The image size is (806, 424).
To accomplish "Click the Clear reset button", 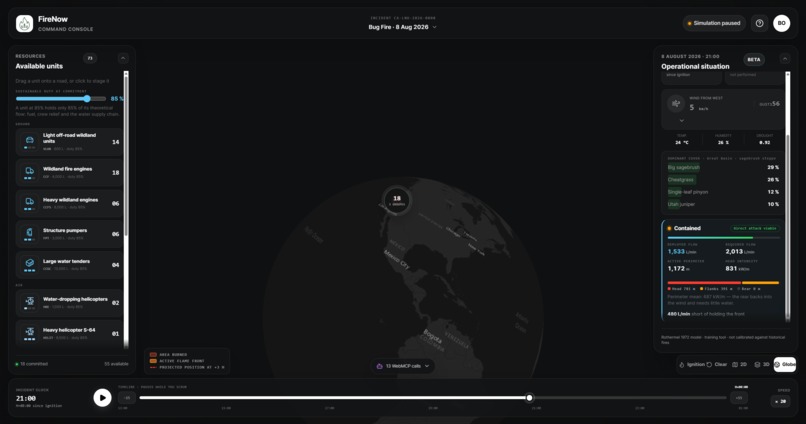I will [x=717, y=364].
